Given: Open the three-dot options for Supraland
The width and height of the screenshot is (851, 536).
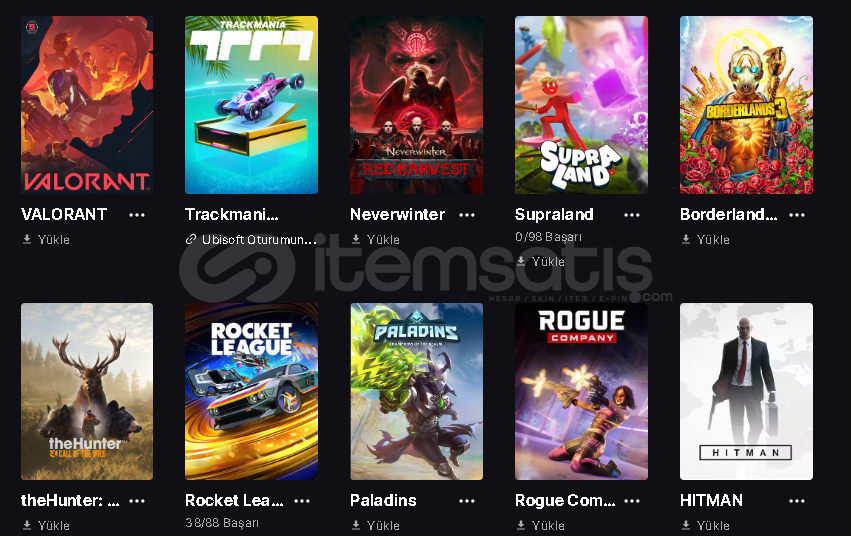Looking at the screenshot, I should tap(632, 215).
